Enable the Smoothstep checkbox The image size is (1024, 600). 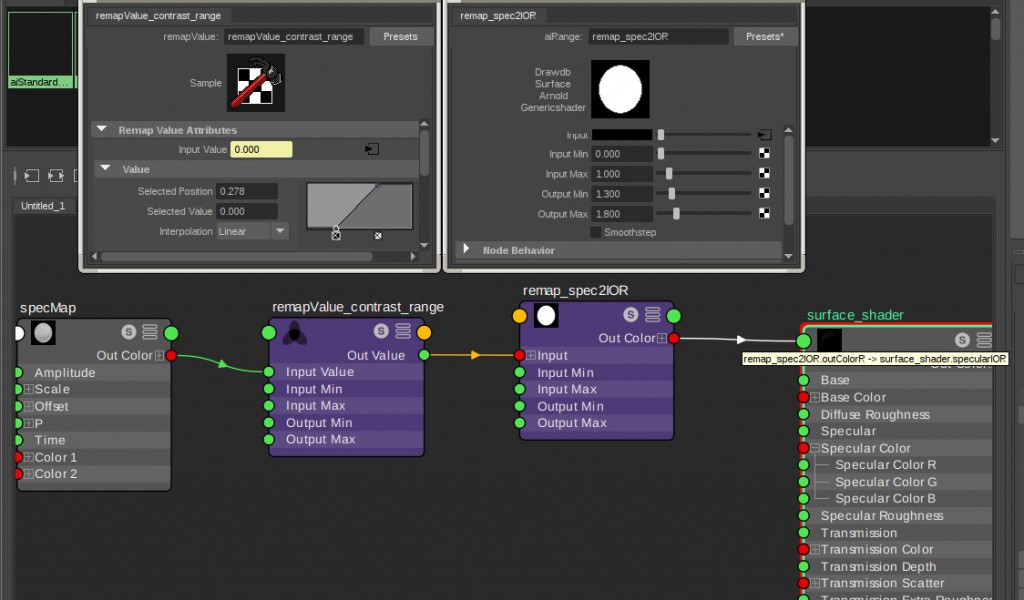click(x=596, y=232)
